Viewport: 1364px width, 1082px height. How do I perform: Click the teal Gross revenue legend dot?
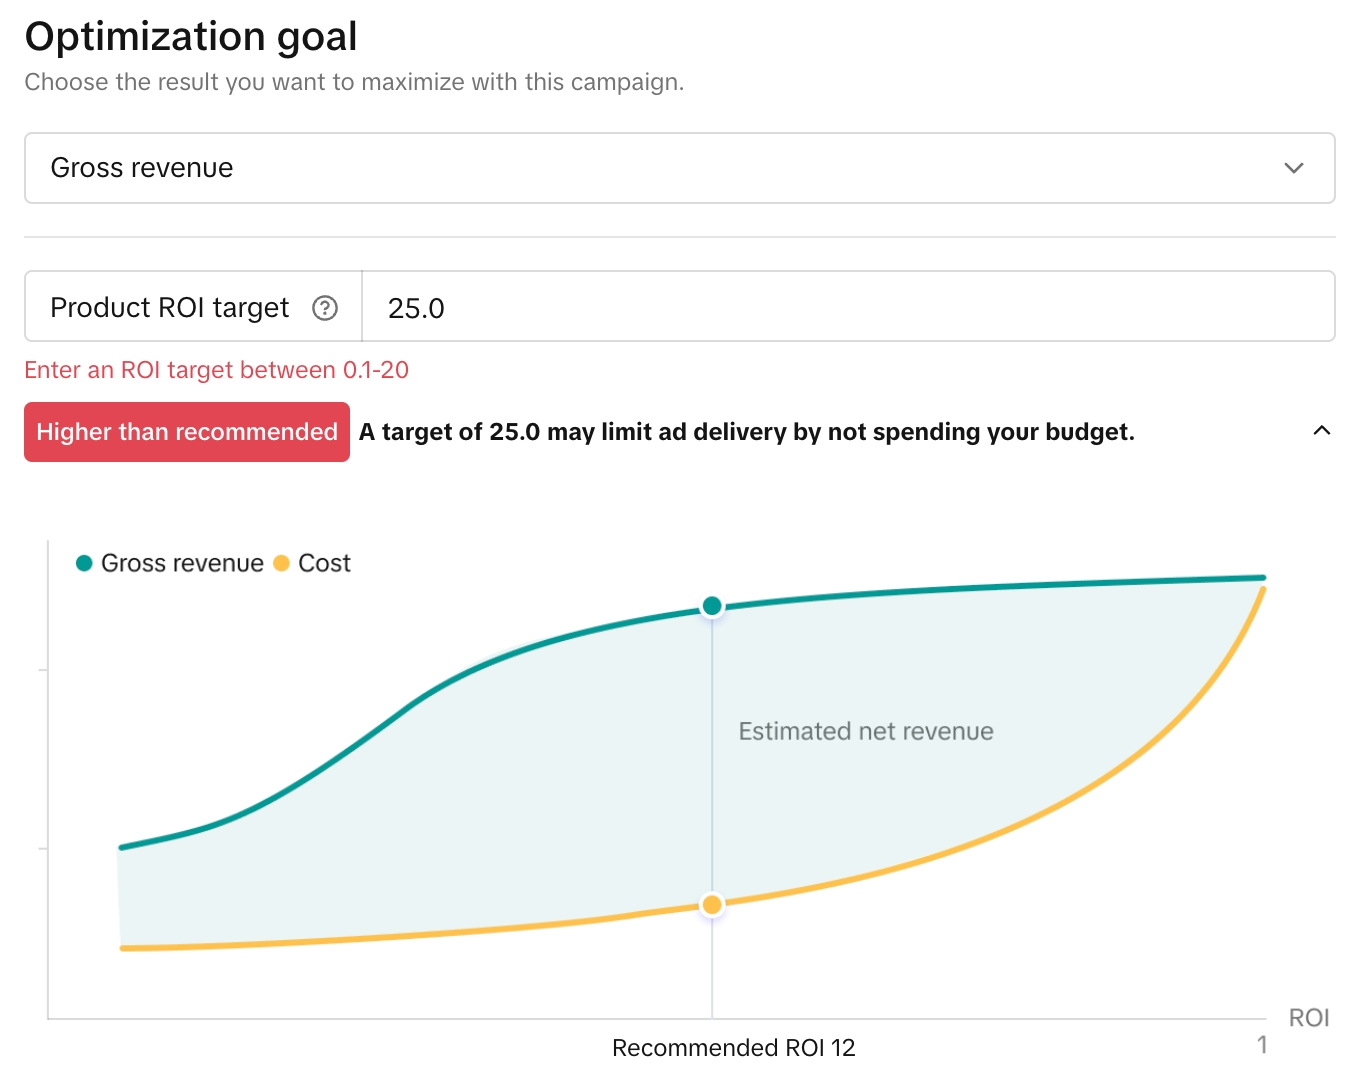(x=85, y=563)
